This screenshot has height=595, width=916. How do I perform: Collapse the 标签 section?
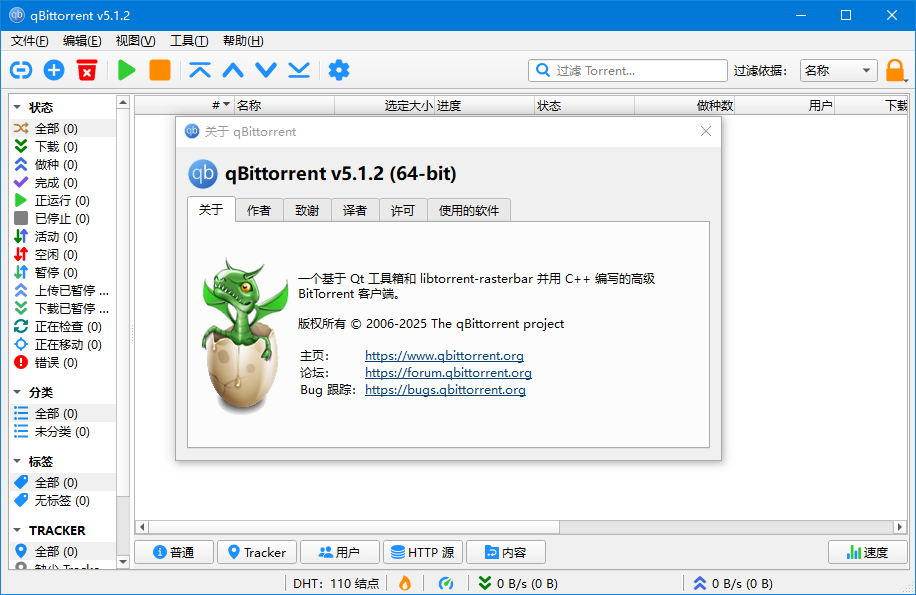[18, 461]
